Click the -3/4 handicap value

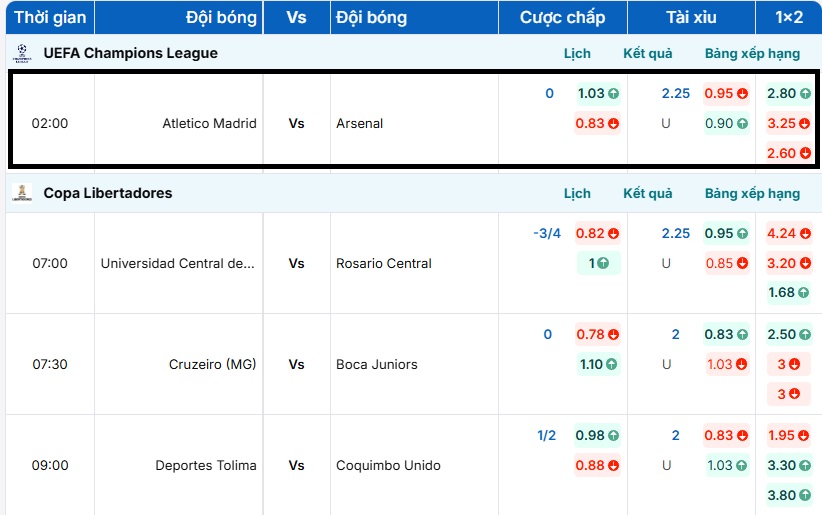point(547,233)
